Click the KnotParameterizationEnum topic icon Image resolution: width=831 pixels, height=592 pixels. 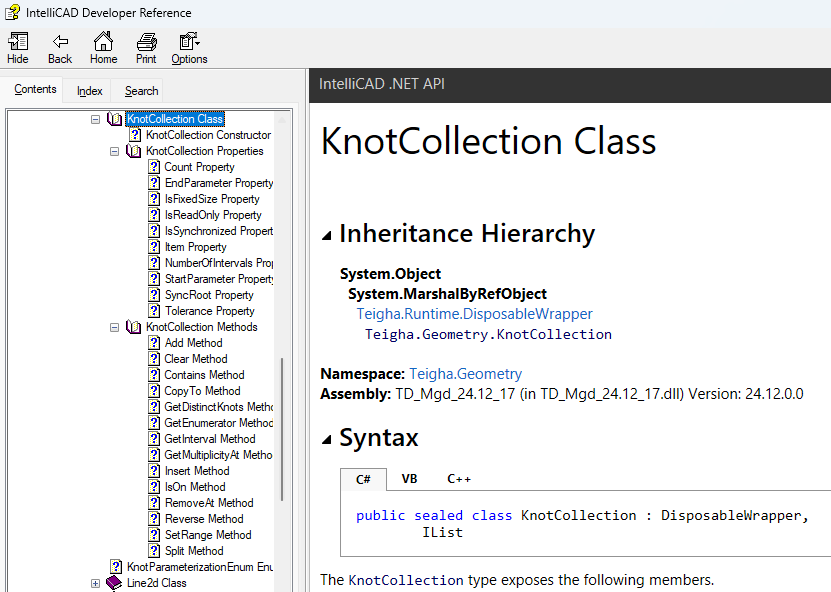pos(116,567)
